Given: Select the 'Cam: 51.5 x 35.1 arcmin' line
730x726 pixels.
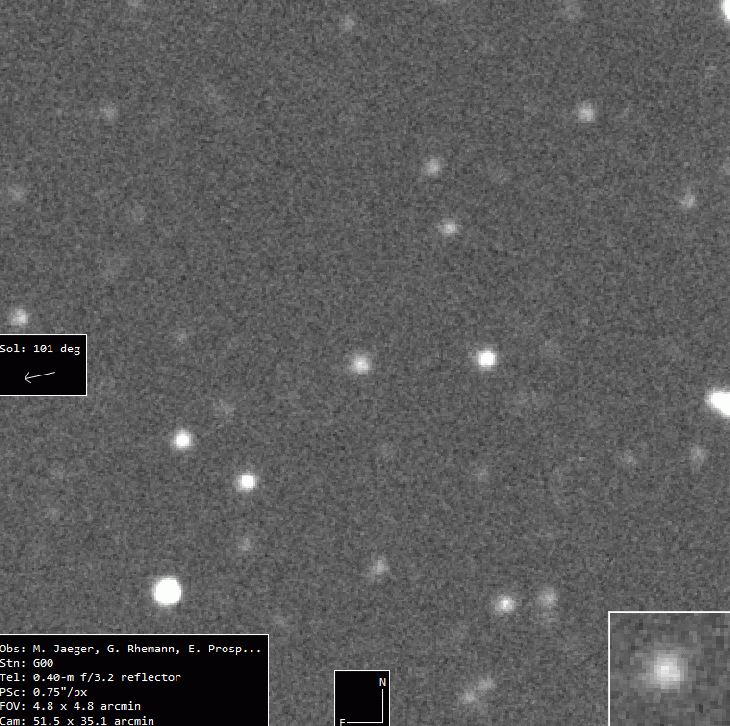Looking at the screenshot, I should (77, 720).
